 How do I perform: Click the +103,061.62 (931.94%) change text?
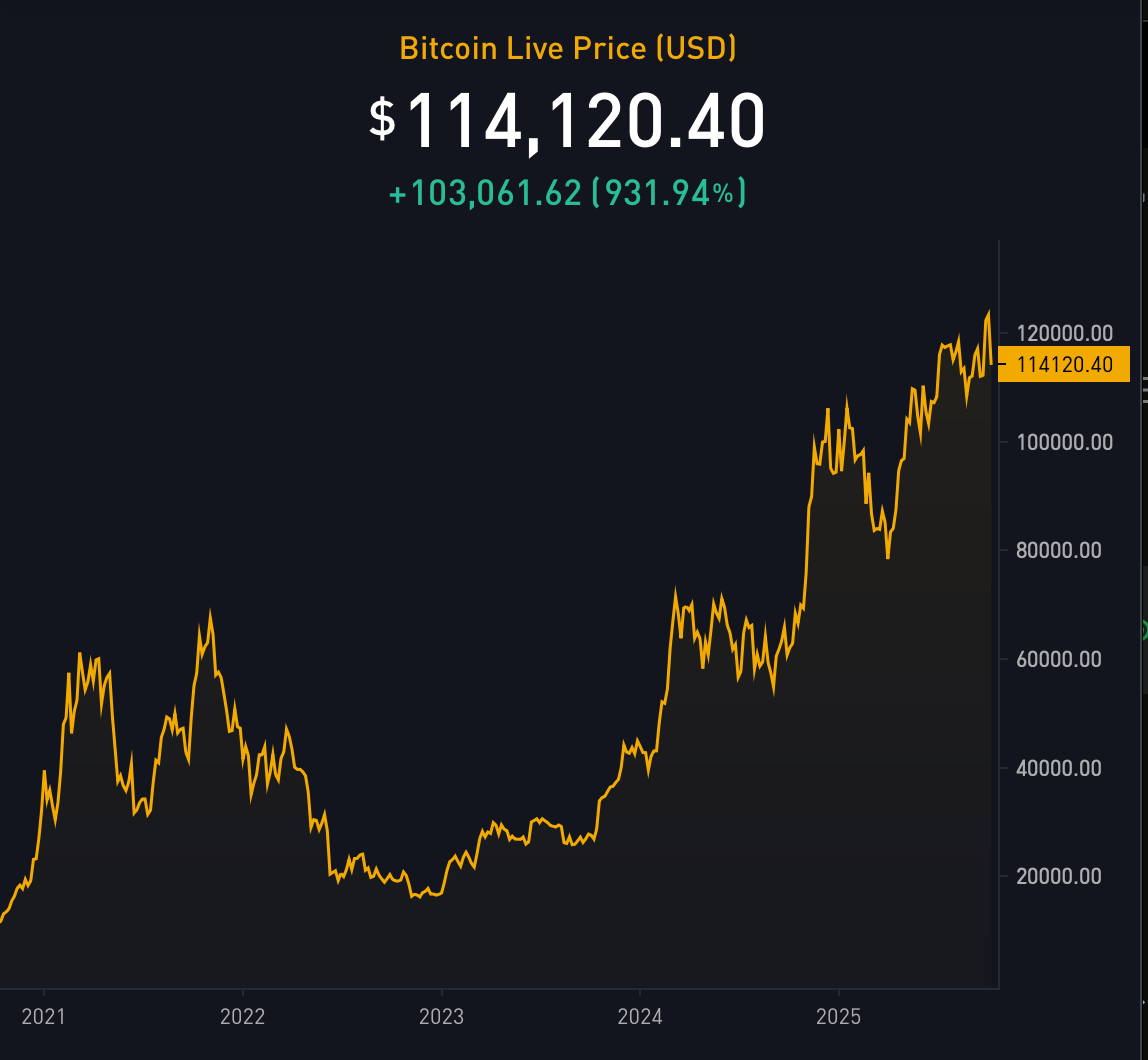567,193
